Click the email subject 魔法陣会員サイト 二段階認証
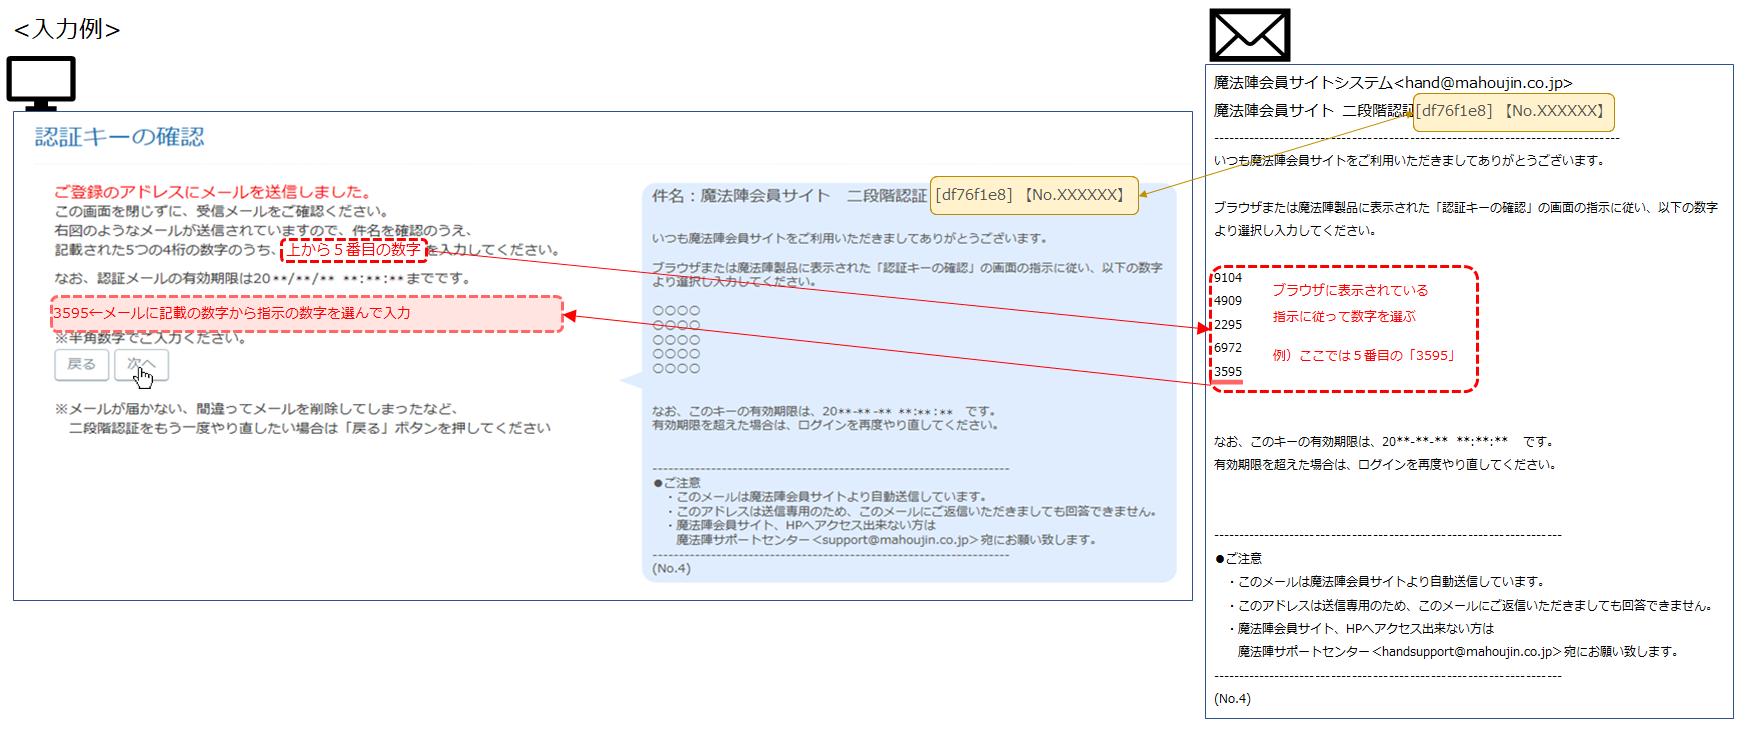 (1313, 111)
